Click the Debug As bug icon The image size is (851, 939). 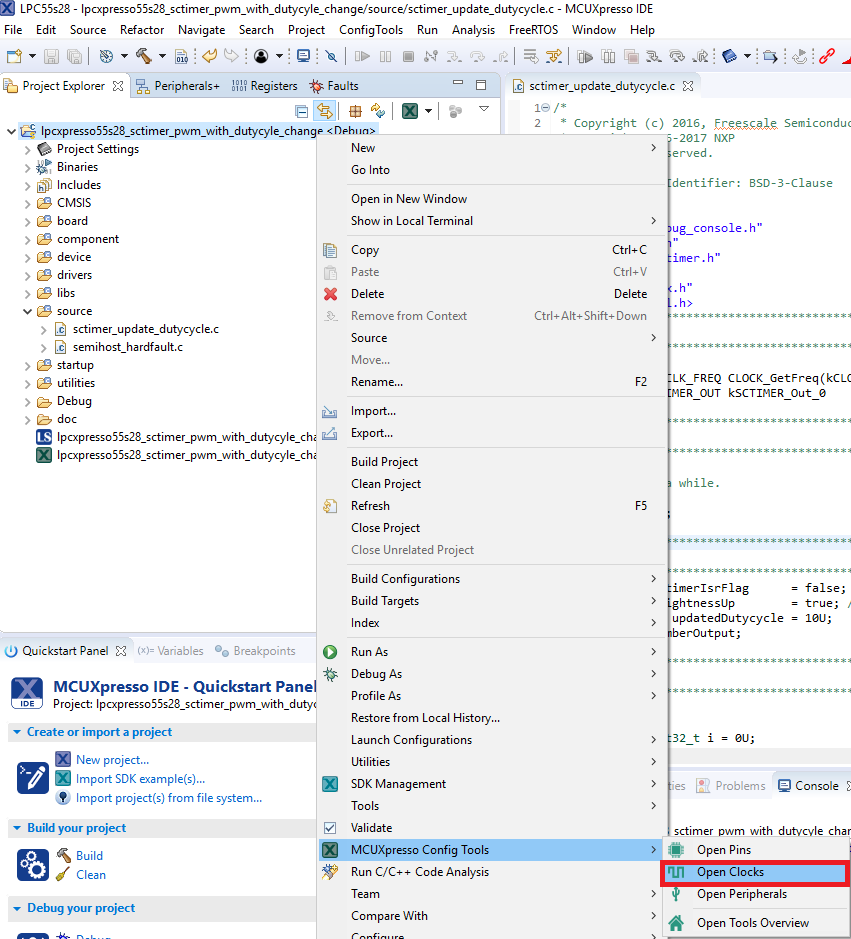coord(330,674)
